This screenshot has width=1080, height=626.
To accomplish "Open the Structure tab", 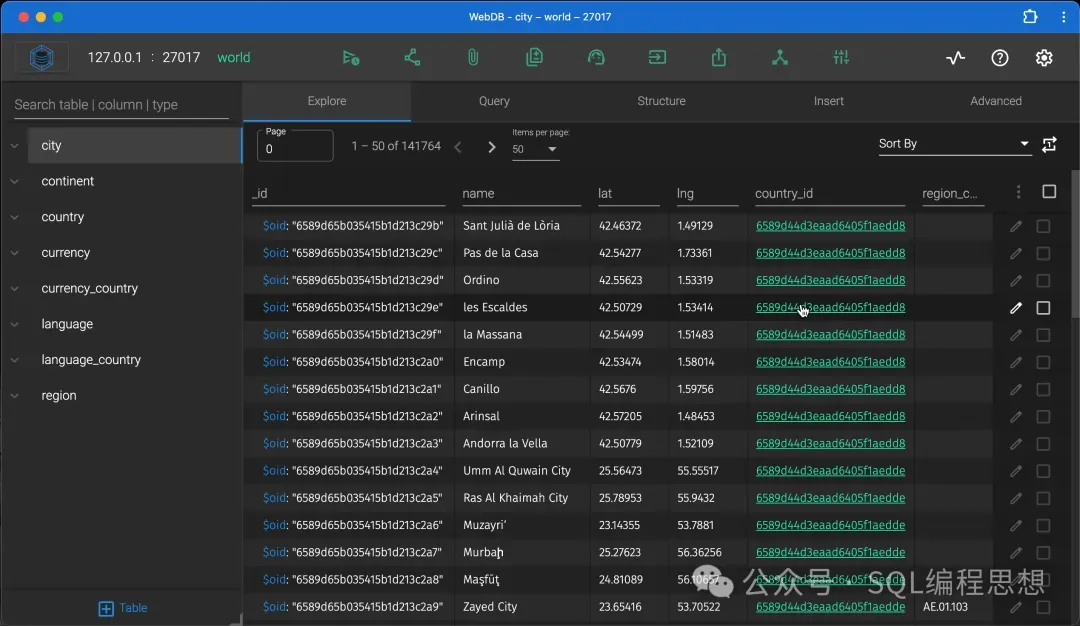I will [x=661, y=101].
